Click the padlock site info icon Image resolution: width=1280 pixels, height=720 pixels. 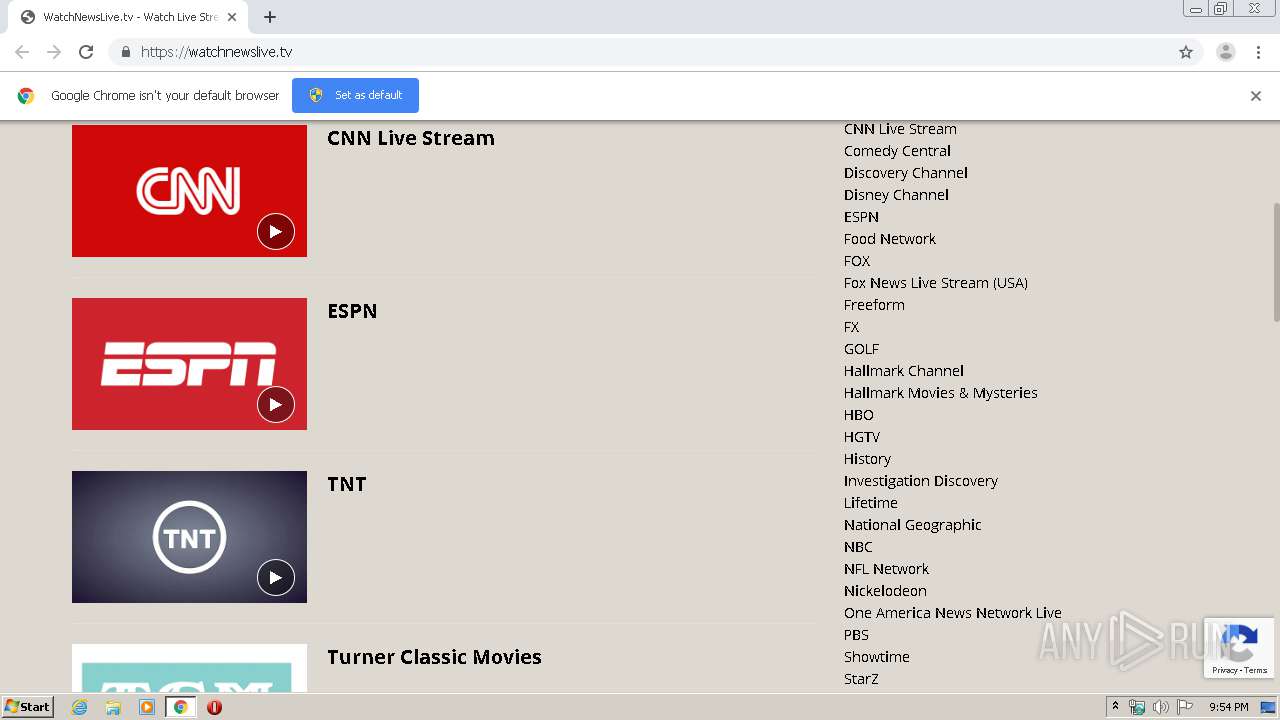[125, 52]
